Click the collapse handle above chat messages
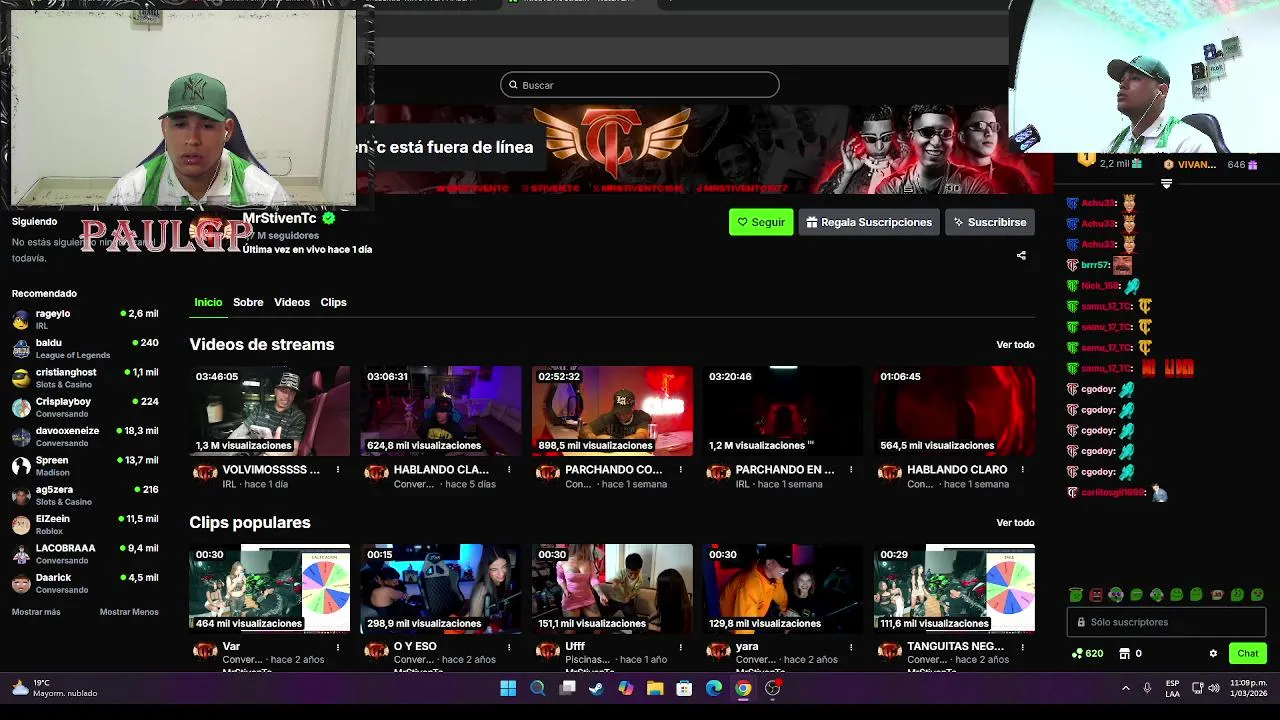The width and height of the screenshot is (1280, 720). point(1166,184)
